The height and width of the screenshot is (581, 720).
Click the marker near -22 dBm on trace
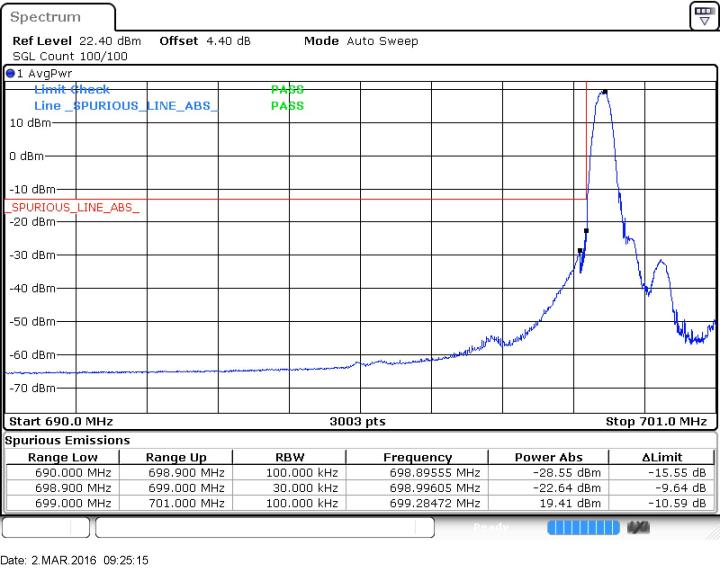click(x=586, y=231)
